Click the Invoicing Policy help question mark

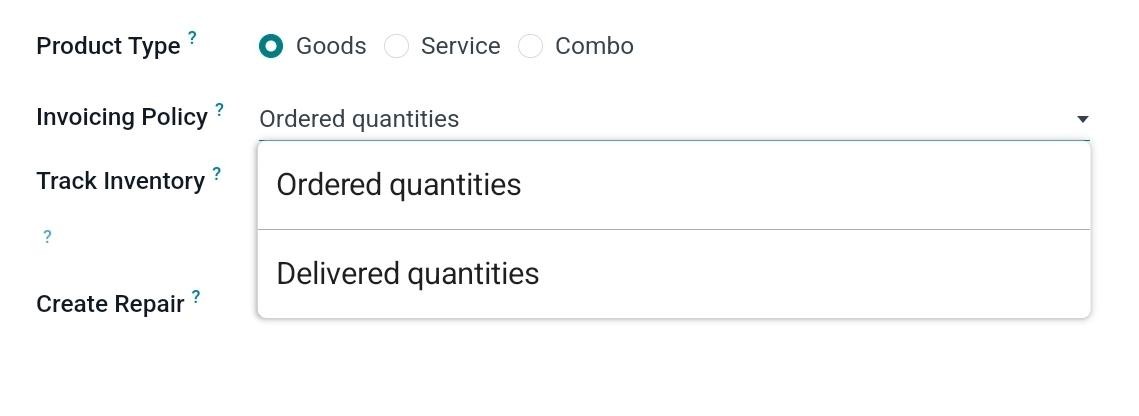pos(220,110)
